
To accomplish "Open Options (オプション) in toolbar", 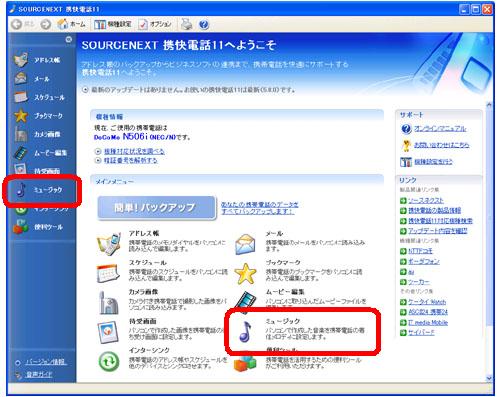I will (155, 24).
